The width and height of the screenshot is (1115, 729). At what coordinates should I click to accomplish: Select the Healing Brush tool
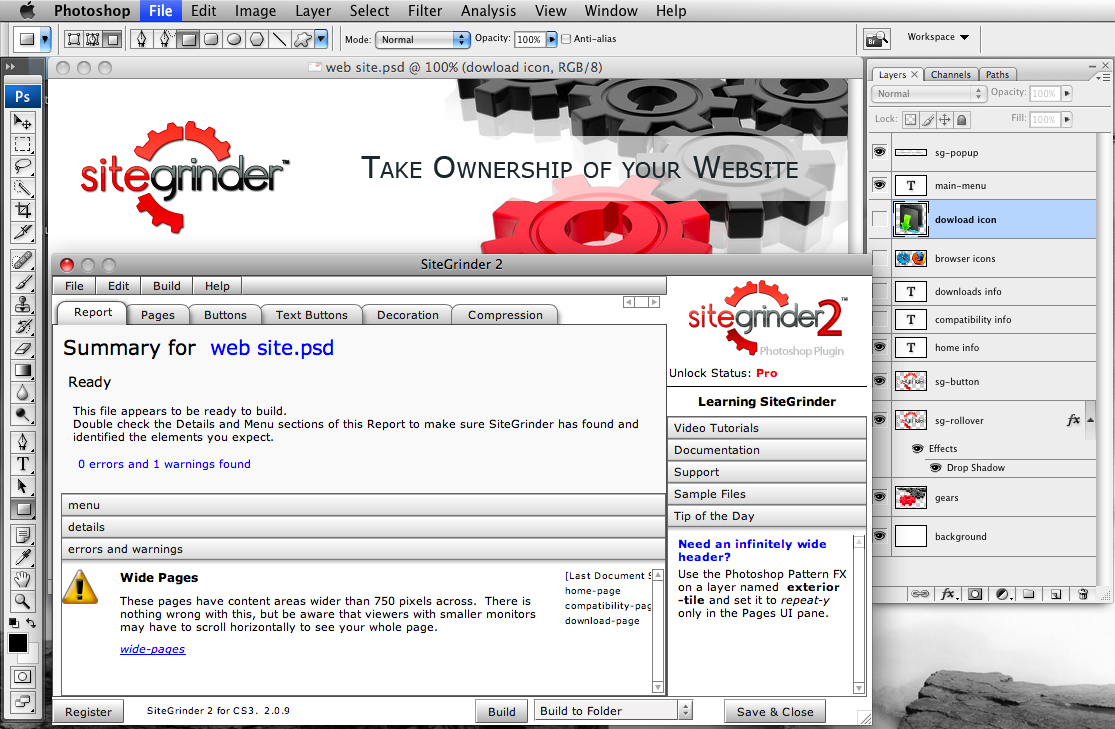click(x=23, y=260)
